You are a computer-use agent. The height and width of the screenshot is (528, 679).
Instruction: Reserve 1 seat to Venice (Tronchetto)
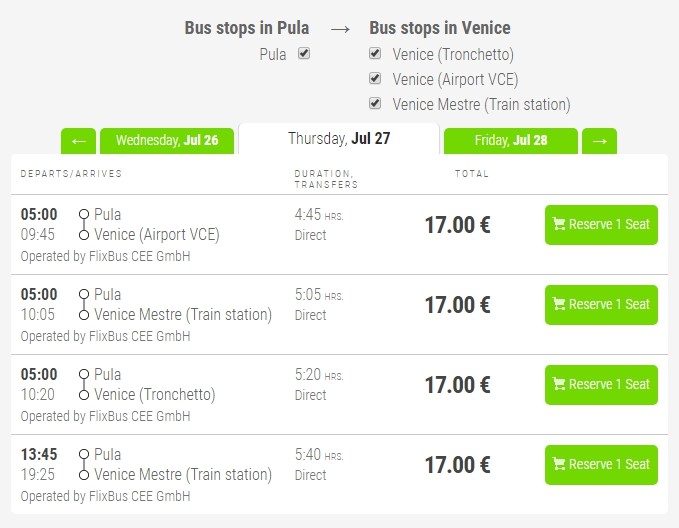click(x=601, y=384)
